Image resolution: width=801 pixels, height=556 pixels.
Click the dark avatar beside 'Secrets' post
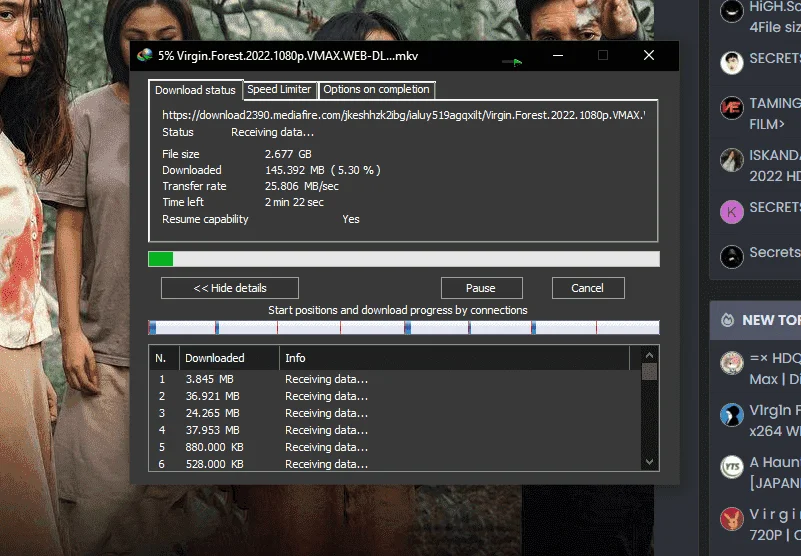pyautogui.click(x=732, y=257)
